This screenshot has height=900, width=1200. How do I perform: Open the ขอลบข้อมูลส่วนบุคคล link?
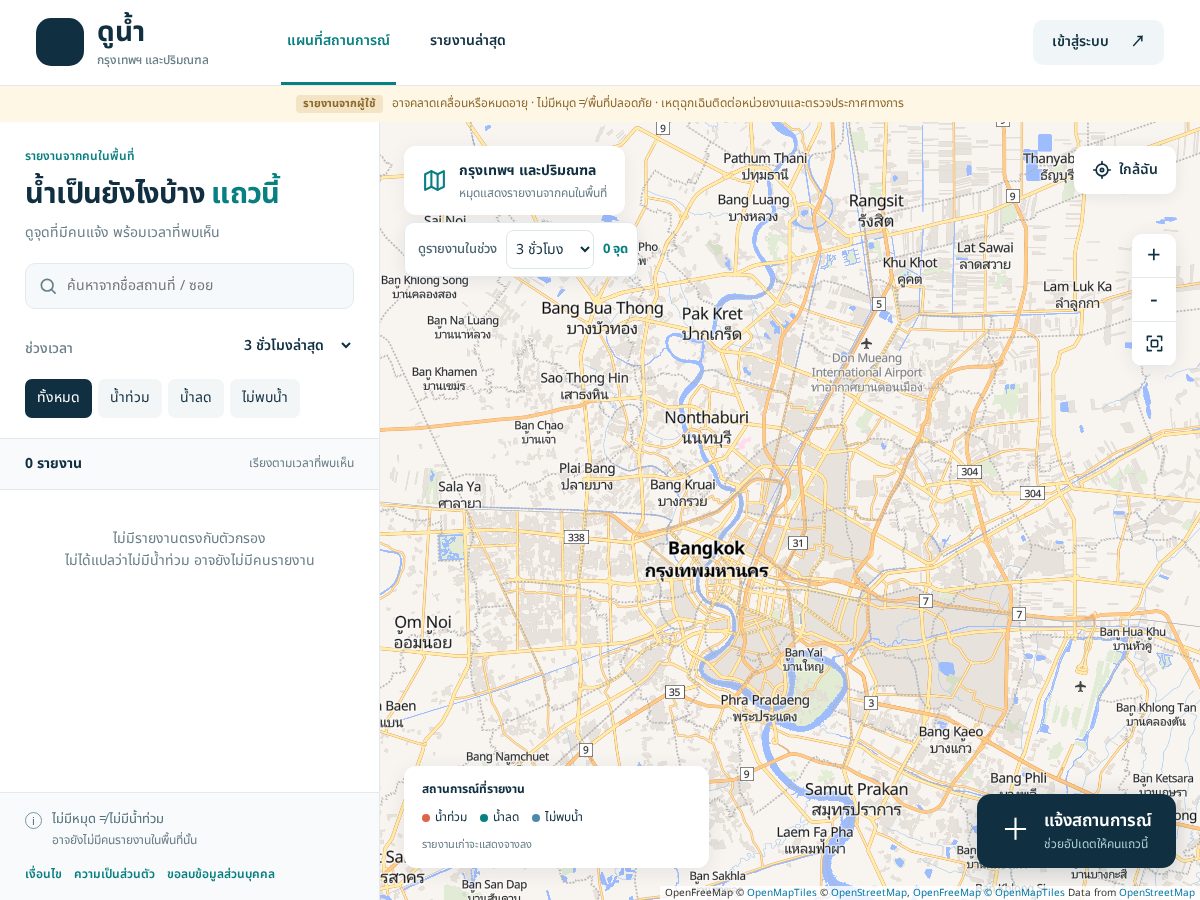pos(221,874)
